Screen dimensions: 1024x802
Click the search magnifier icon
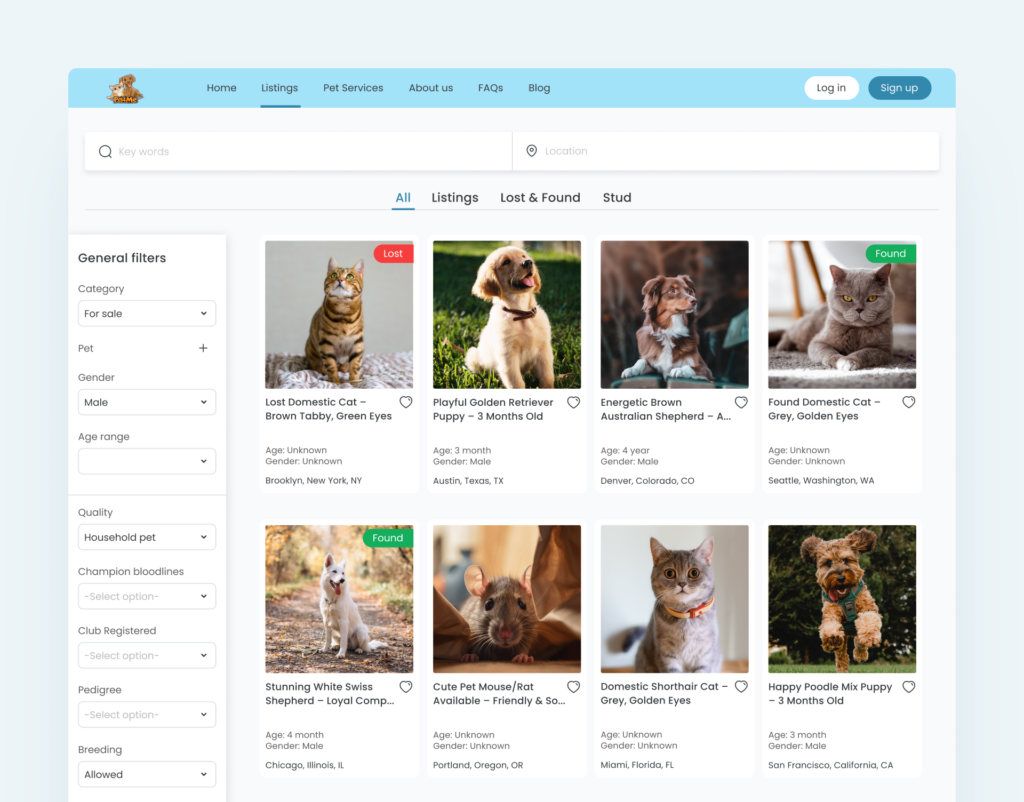point(105,152)
